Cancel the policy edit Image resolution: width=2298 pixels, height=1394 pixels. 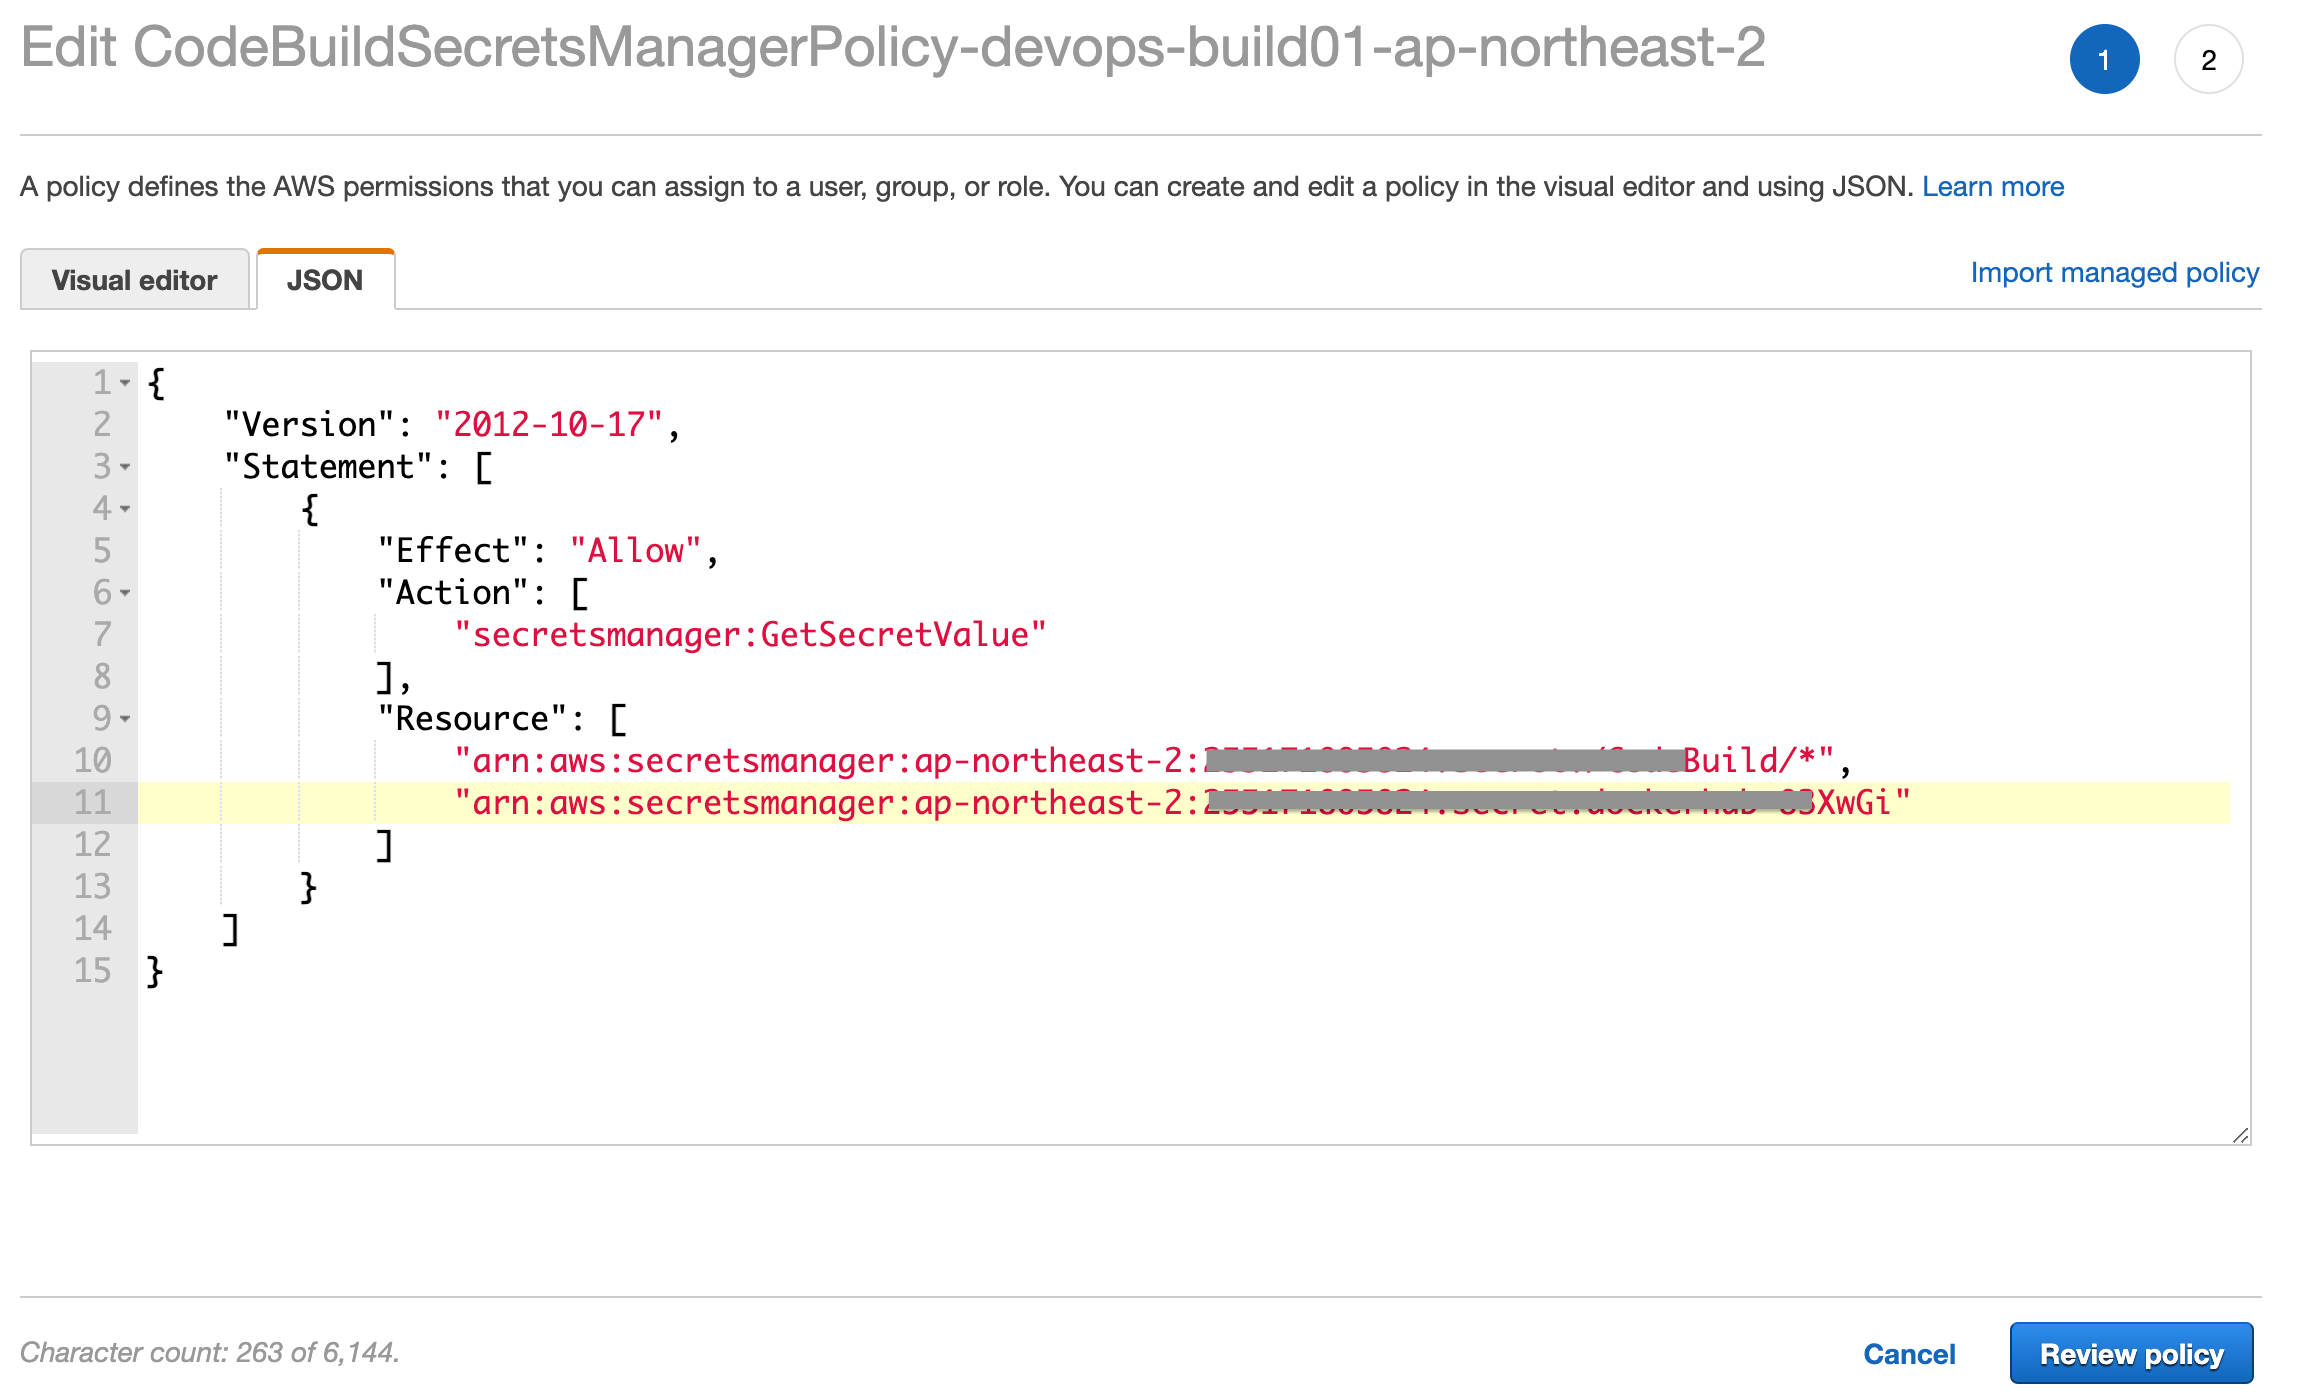pos(1909,1354)
